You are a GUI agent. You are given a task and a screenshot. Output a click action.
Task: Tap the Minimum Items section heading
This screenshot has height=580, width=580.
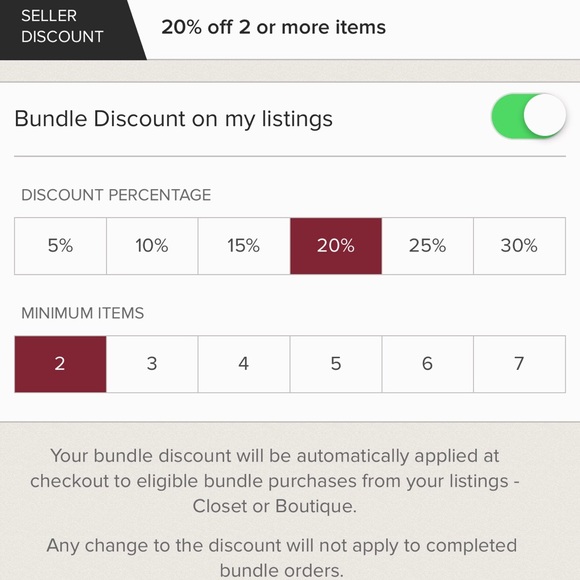tap(82, 313)
